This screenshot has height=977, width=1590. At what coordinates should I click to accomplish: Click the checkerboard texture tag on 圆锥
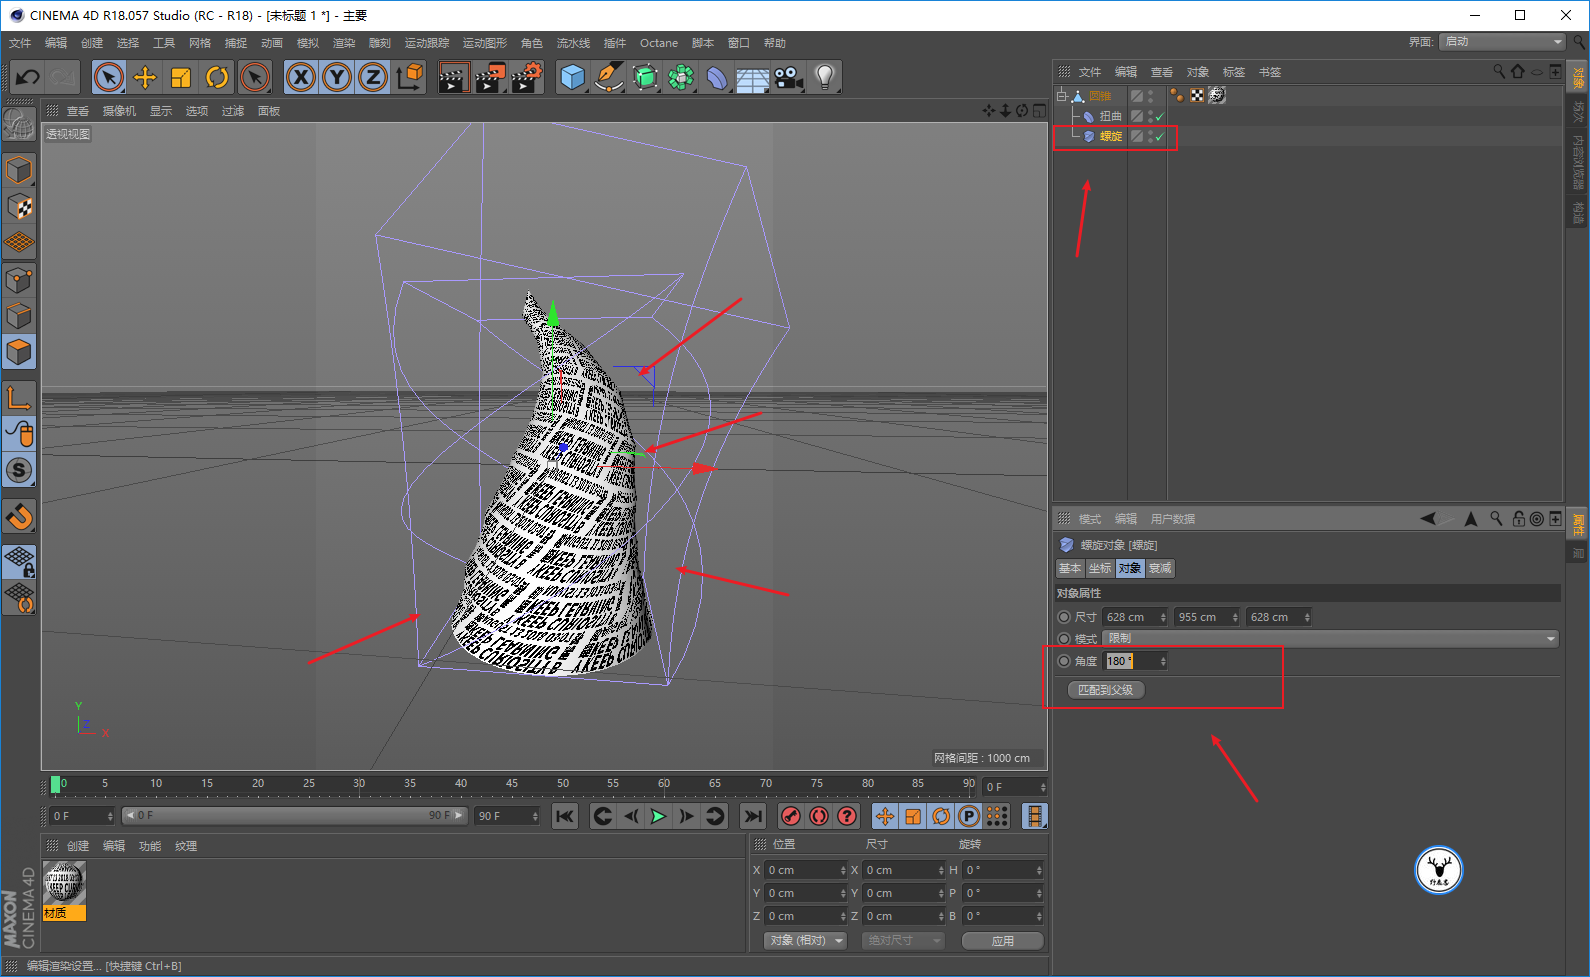1197,96
